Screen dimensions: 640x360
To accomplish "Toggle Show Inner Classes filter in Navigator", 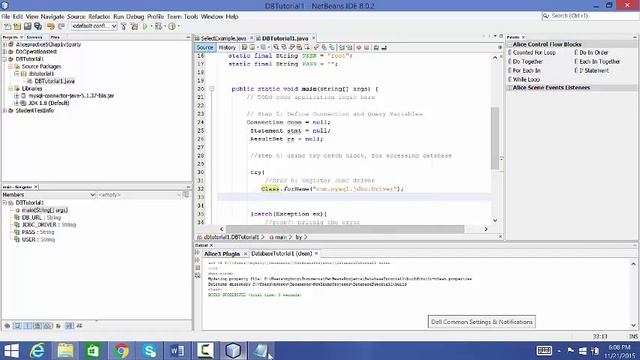I will [x=48, y=326].
